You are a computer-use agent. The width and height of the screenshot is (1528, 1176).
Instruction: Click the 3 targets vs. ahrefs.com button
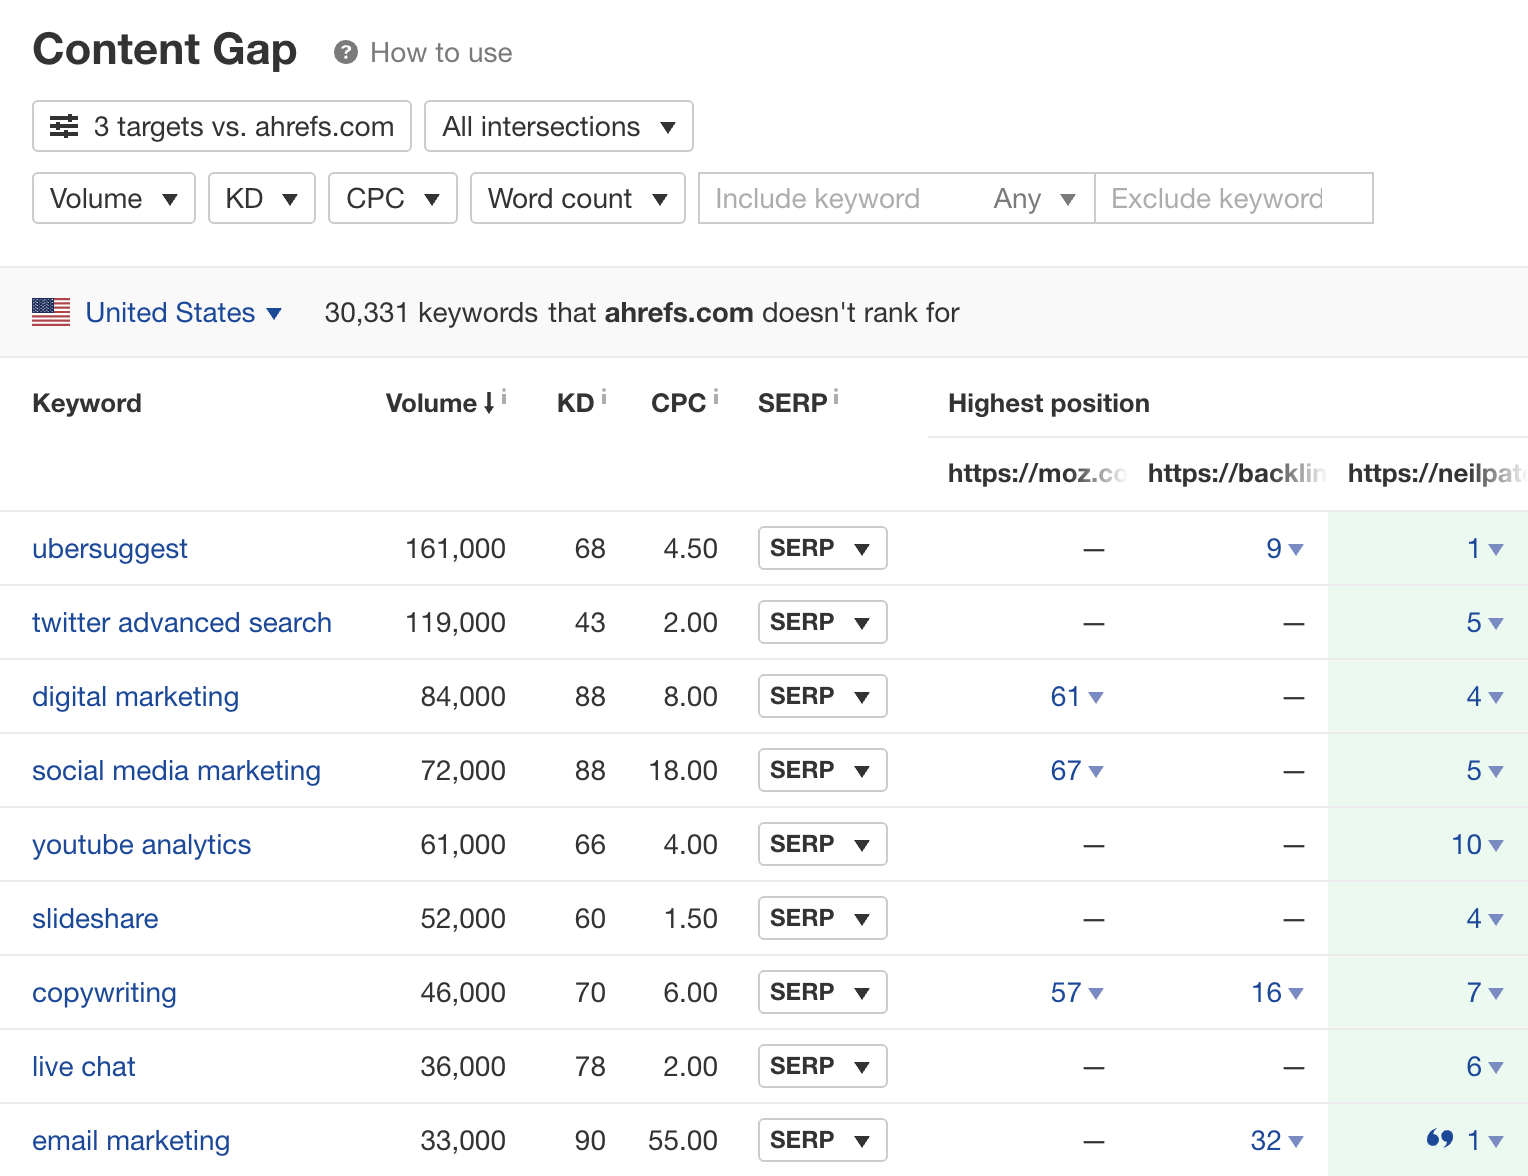point(222,126)
